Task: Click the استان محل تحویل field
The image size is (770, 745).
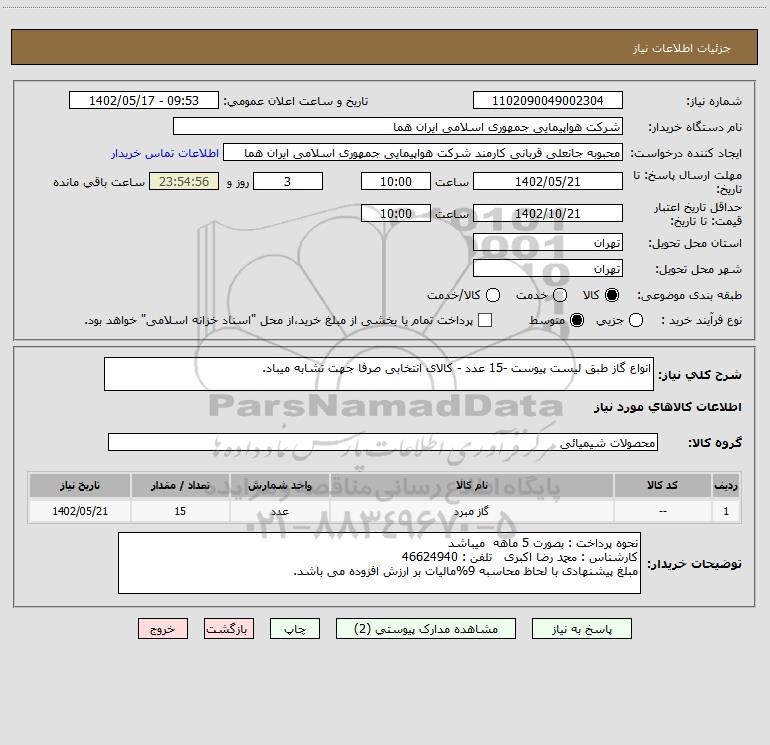Action: coord(548,243)
